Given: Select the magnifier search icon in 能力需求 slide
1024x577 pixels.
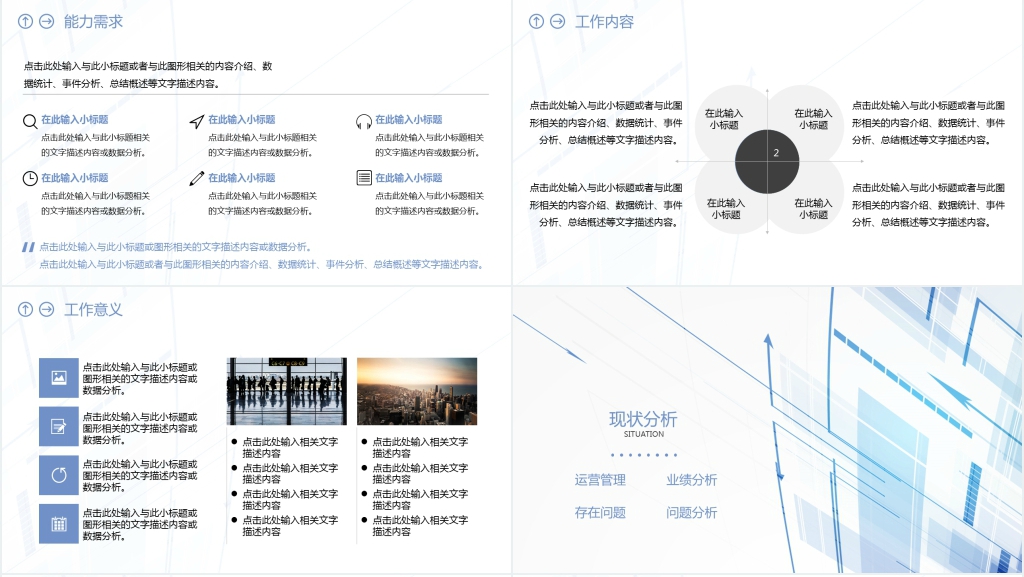Looking at the screenshot, I should [x=30, y=121].
